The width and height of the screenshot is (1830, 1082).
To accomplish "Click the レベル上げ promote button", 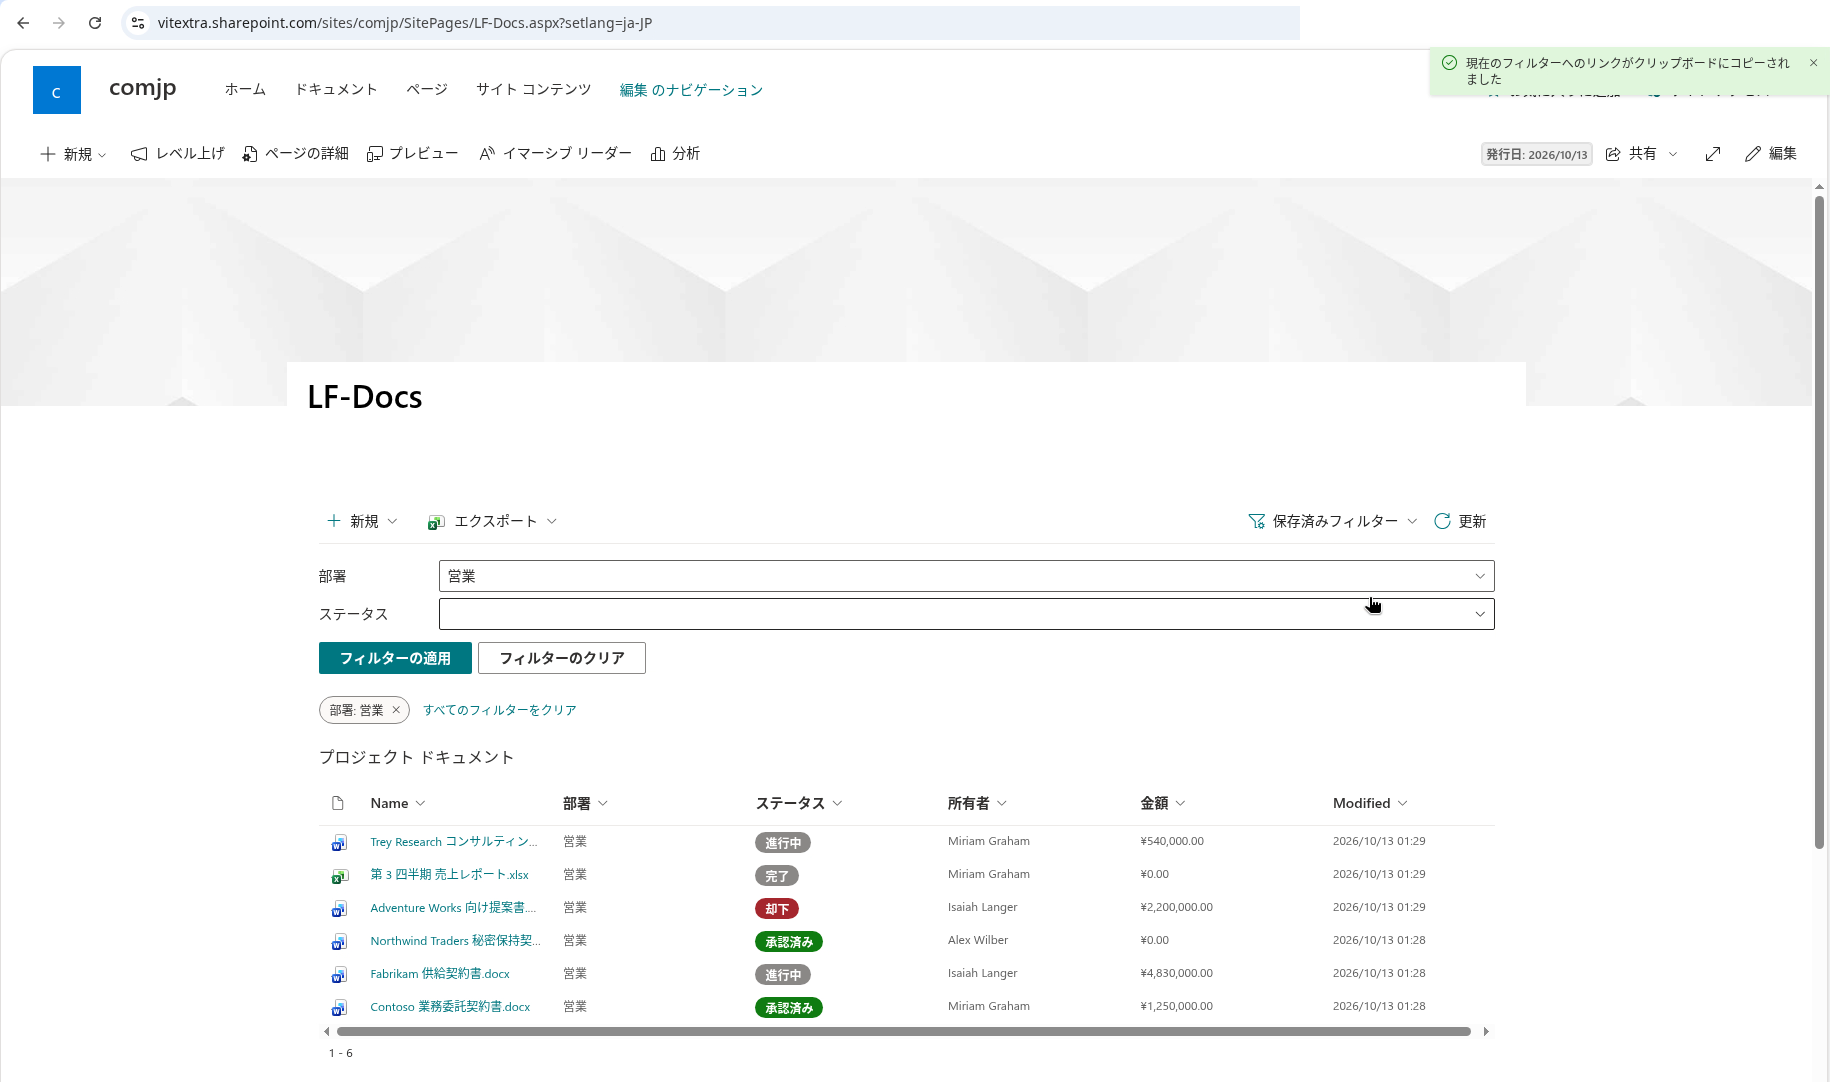I will (x=178, y=154).
